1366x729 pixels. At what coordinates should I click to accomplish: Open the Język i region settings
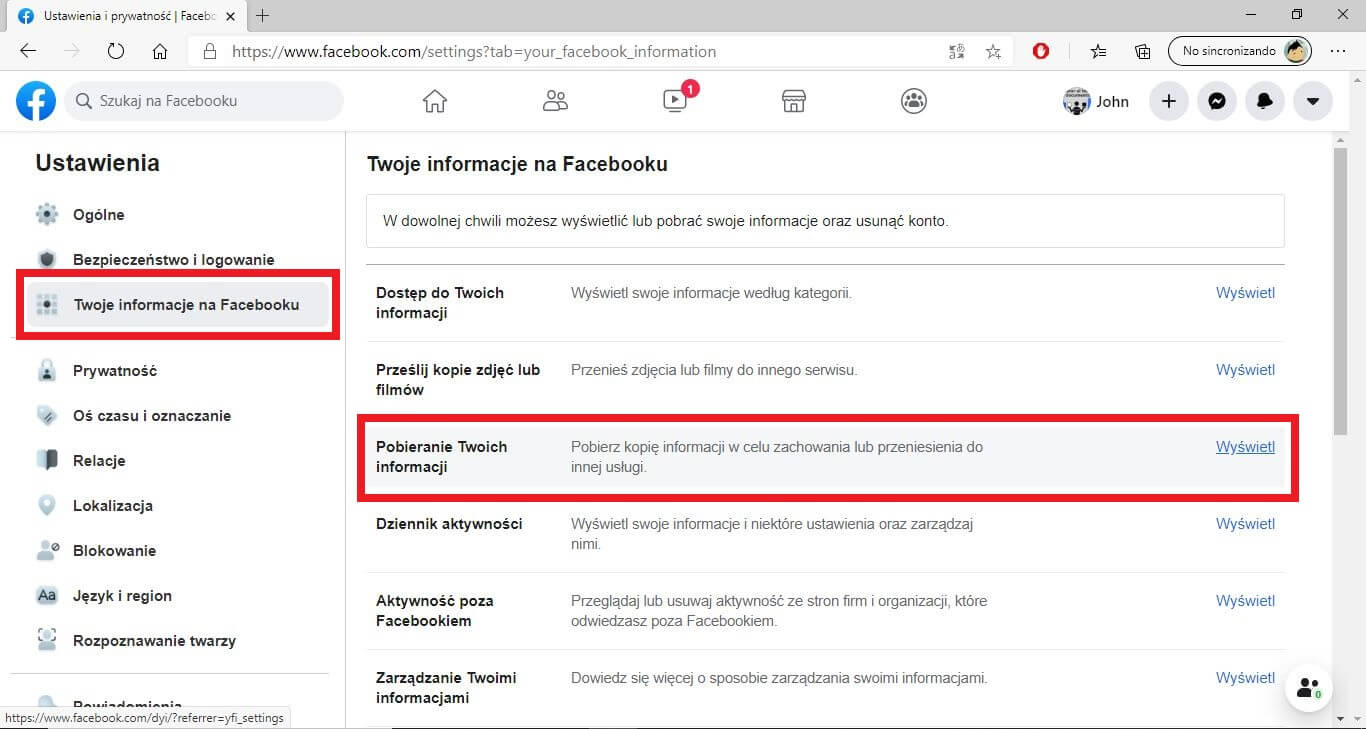pos(123,596)
